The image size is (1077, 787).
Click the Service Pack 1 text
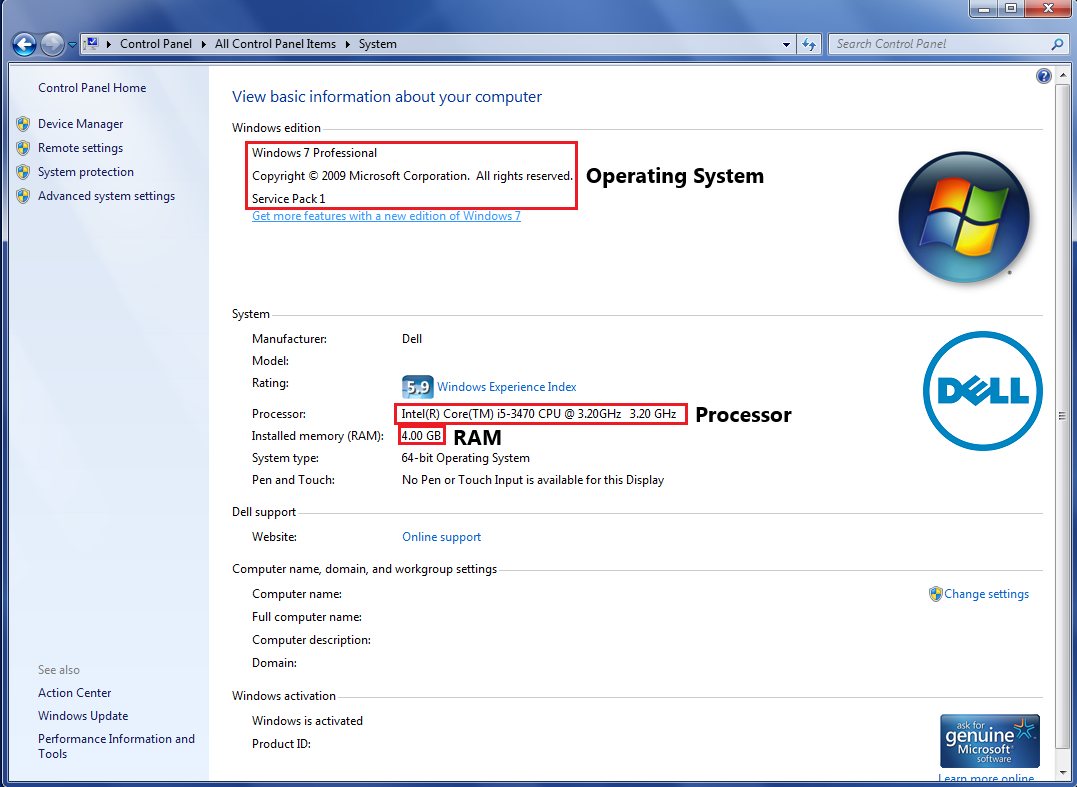click(288, 198)
